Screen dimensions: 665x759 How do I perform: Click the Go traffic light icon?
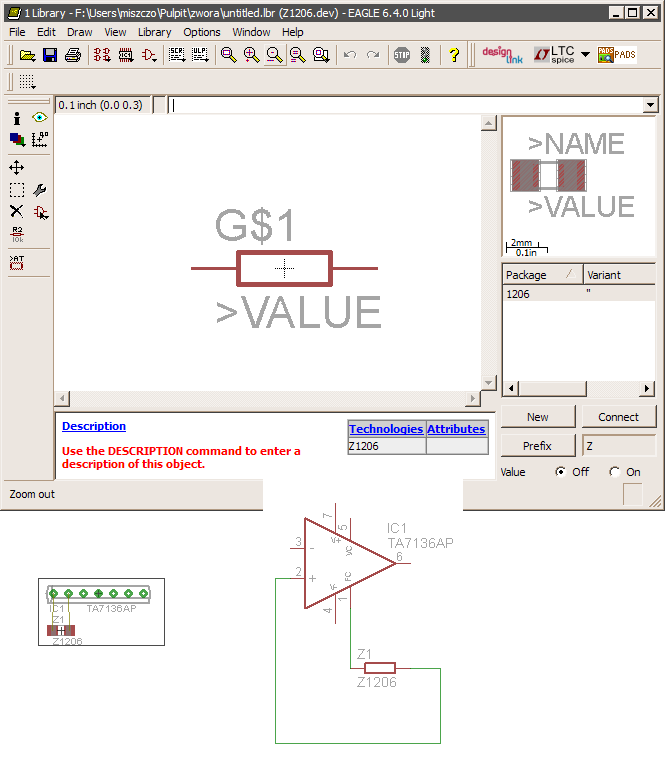[425, 55]
